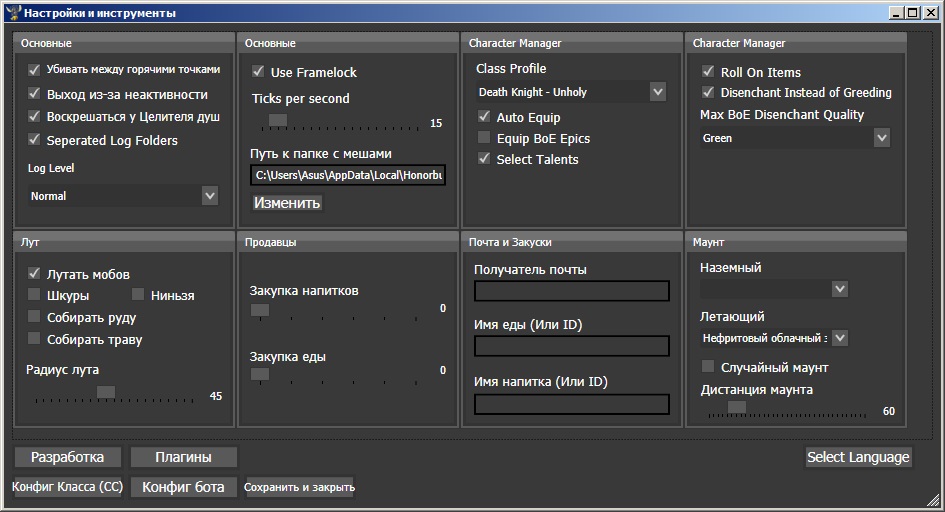Toggle the Use Framelock checkbox
The image size is (945, 512).
pyautogui.click(x=258, y=72)
